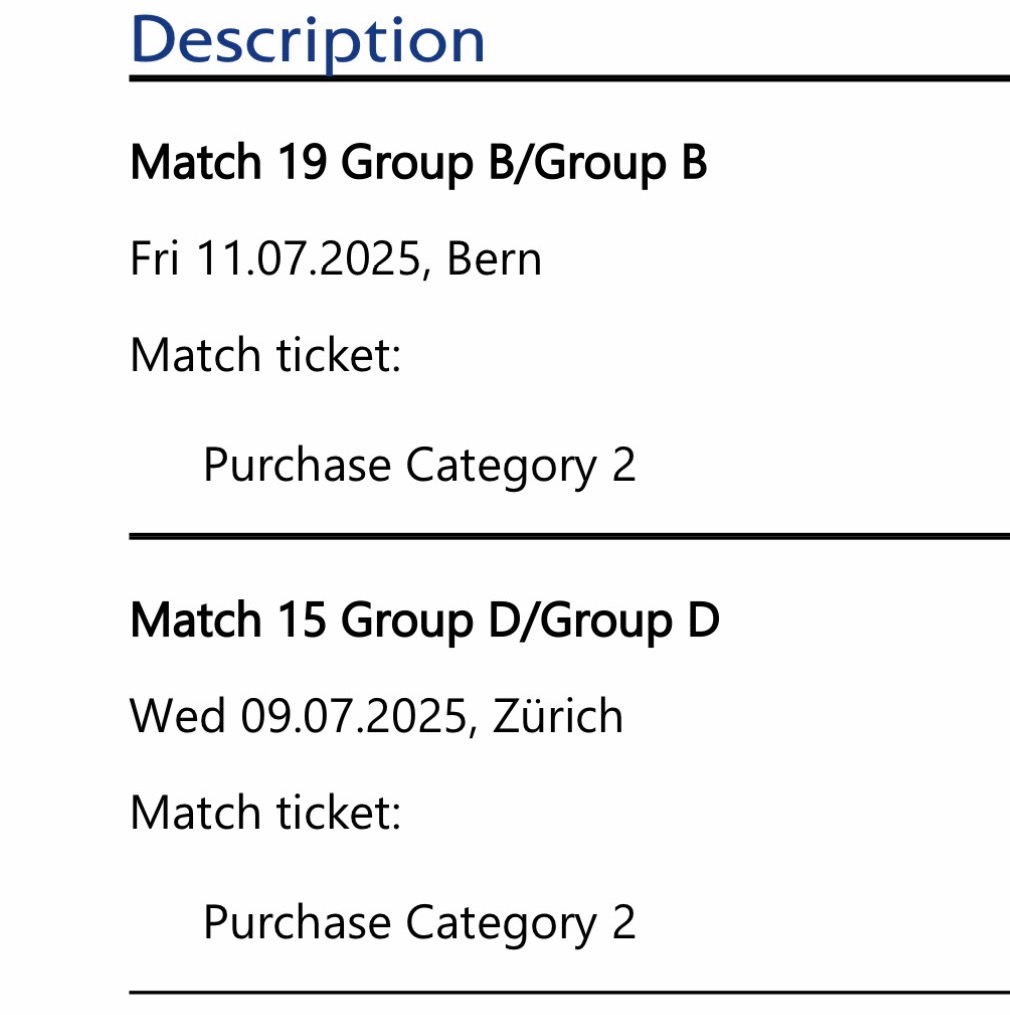Select Purchase Category 2 for Match 15

[x=419, y=922]
